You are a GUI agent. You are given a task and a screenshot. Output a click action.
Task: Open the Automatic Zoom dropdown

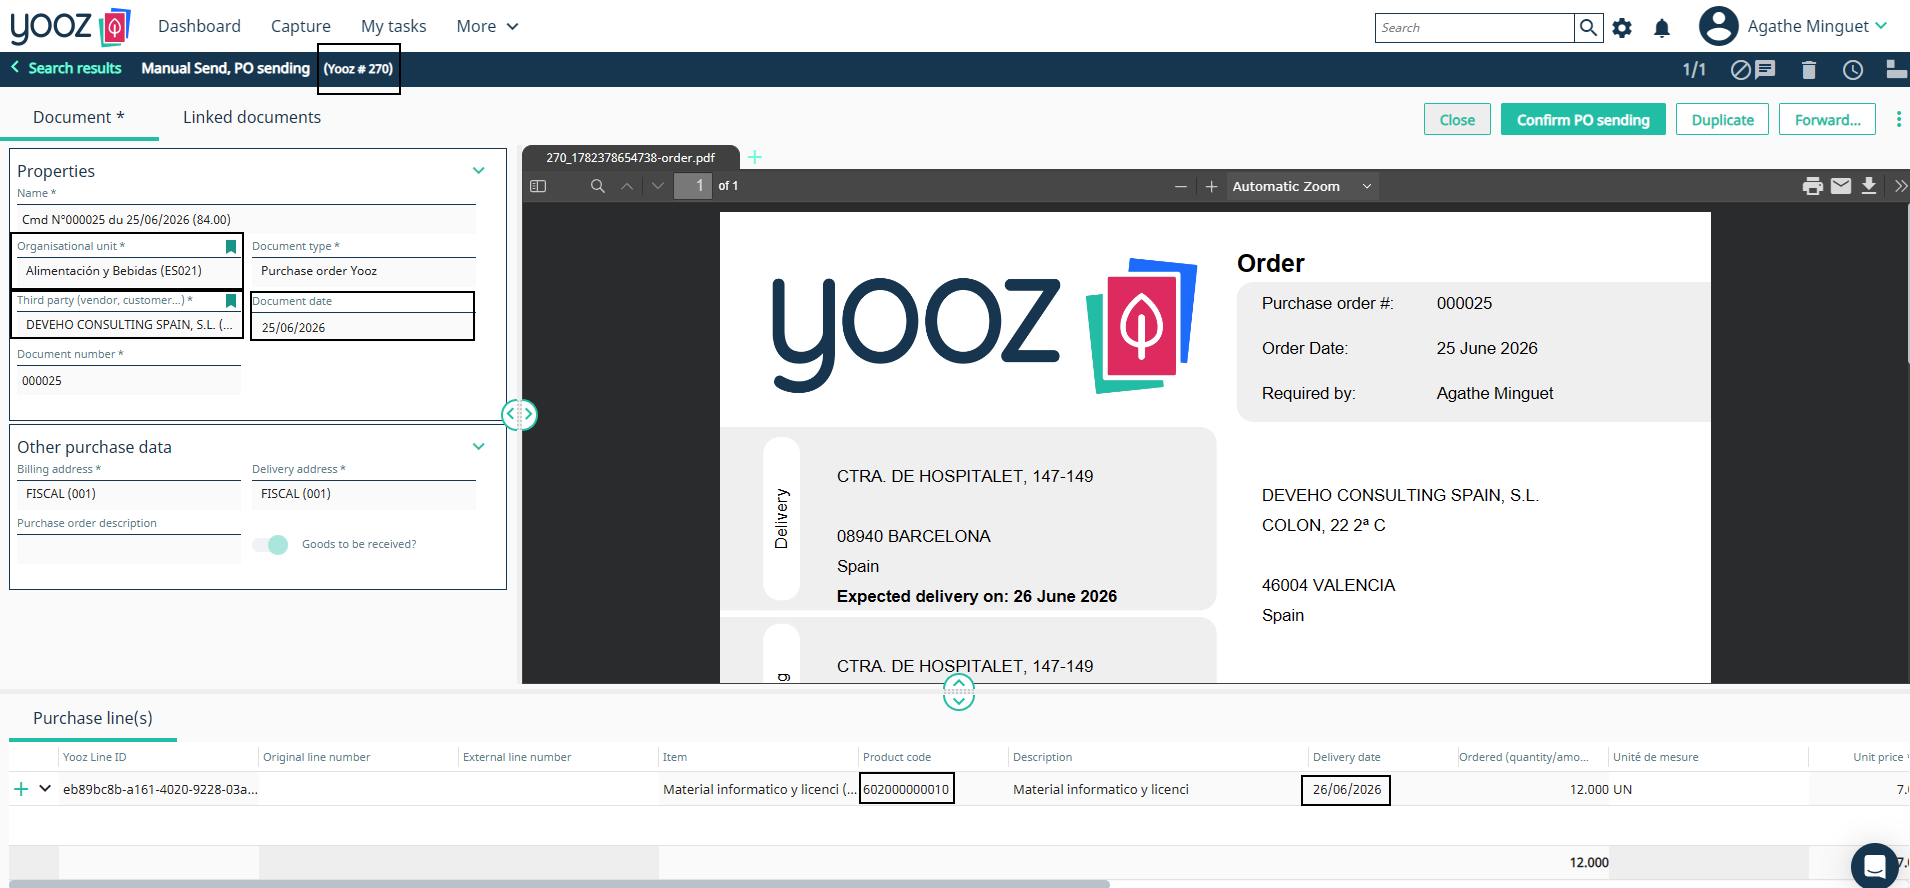coord(1302,187)
